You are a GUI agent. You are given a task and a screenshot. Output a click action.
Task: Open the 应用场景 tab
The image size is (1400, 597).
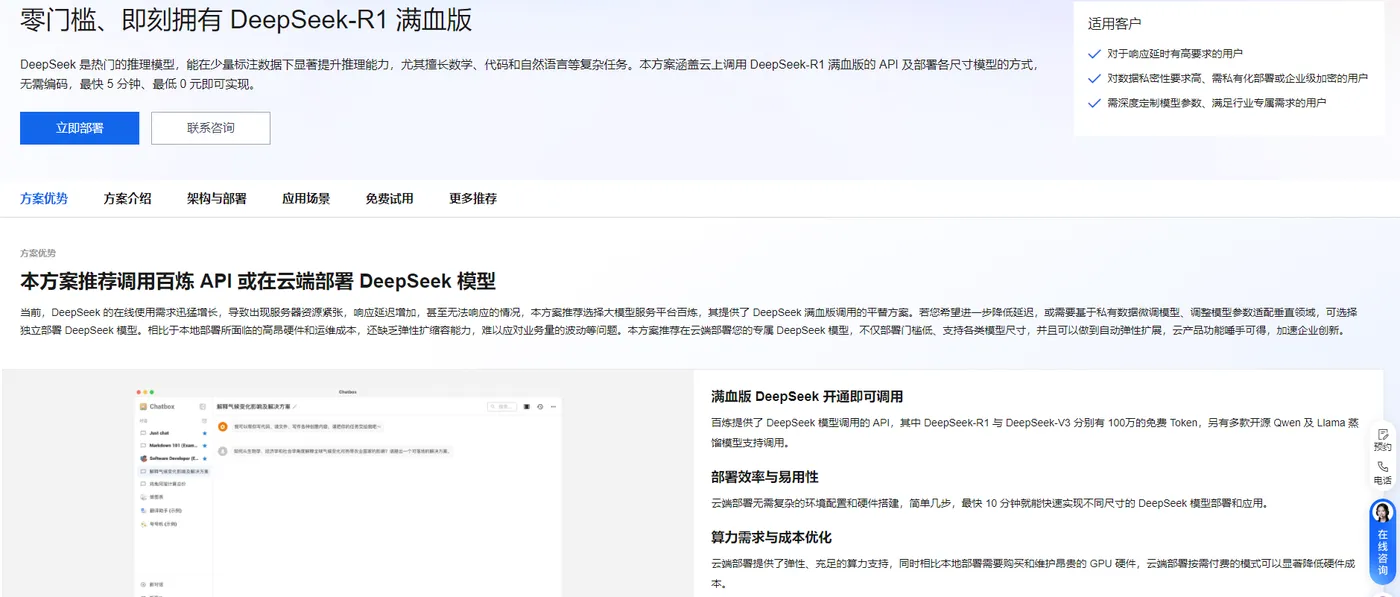306,198
